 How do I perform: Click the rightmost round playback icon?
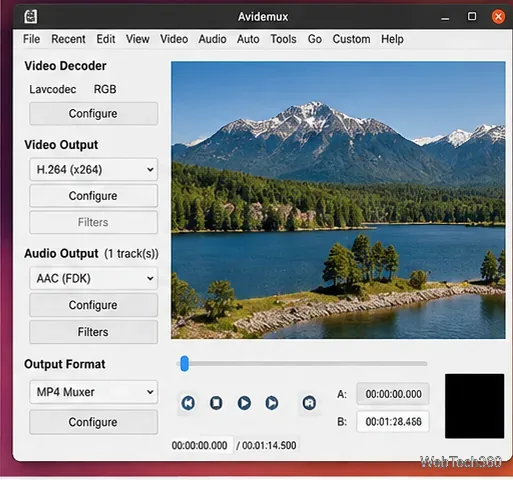(x=309, y=403)
